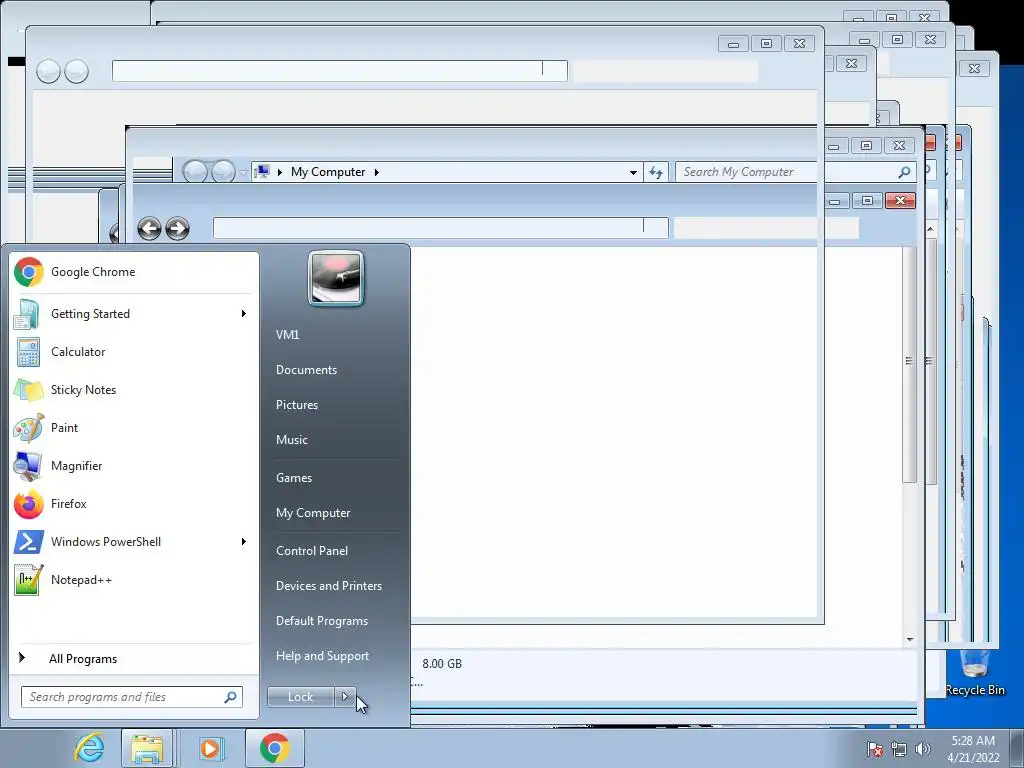Expand arrow before My Computer breadcrumb
This screenshot has height=768, width=1024.
(280, 172)
